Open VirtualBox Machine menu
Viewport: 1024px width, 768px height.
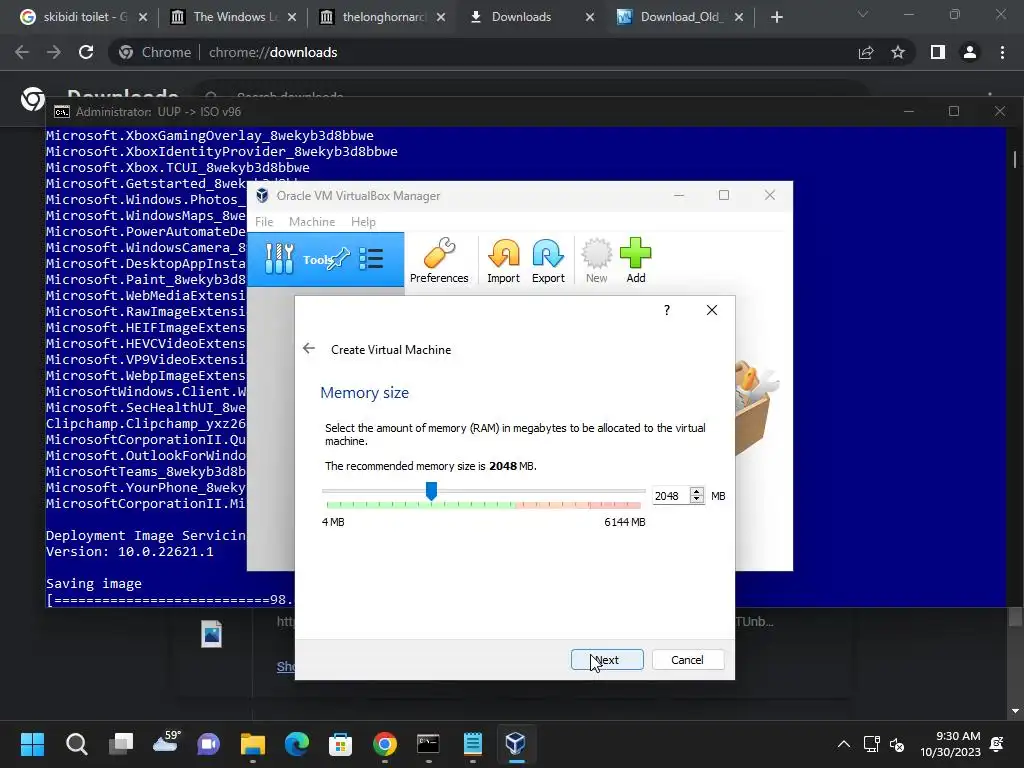[x=312, y=221]
